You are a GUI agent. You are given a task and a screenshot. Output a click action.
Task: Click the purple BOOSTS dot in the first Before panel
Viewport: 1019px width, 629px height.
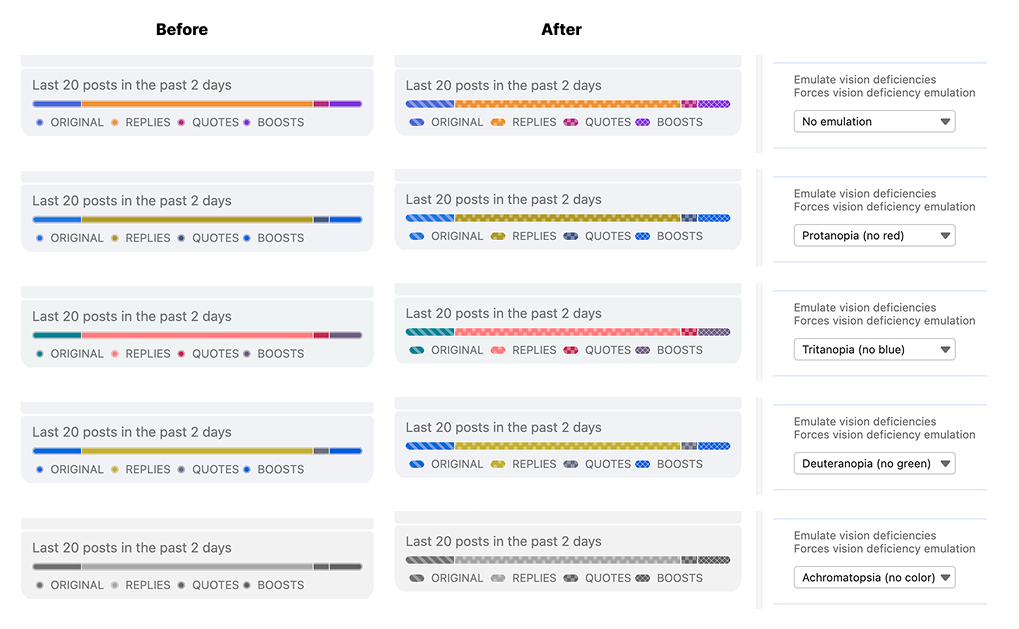tap(246, 123)
